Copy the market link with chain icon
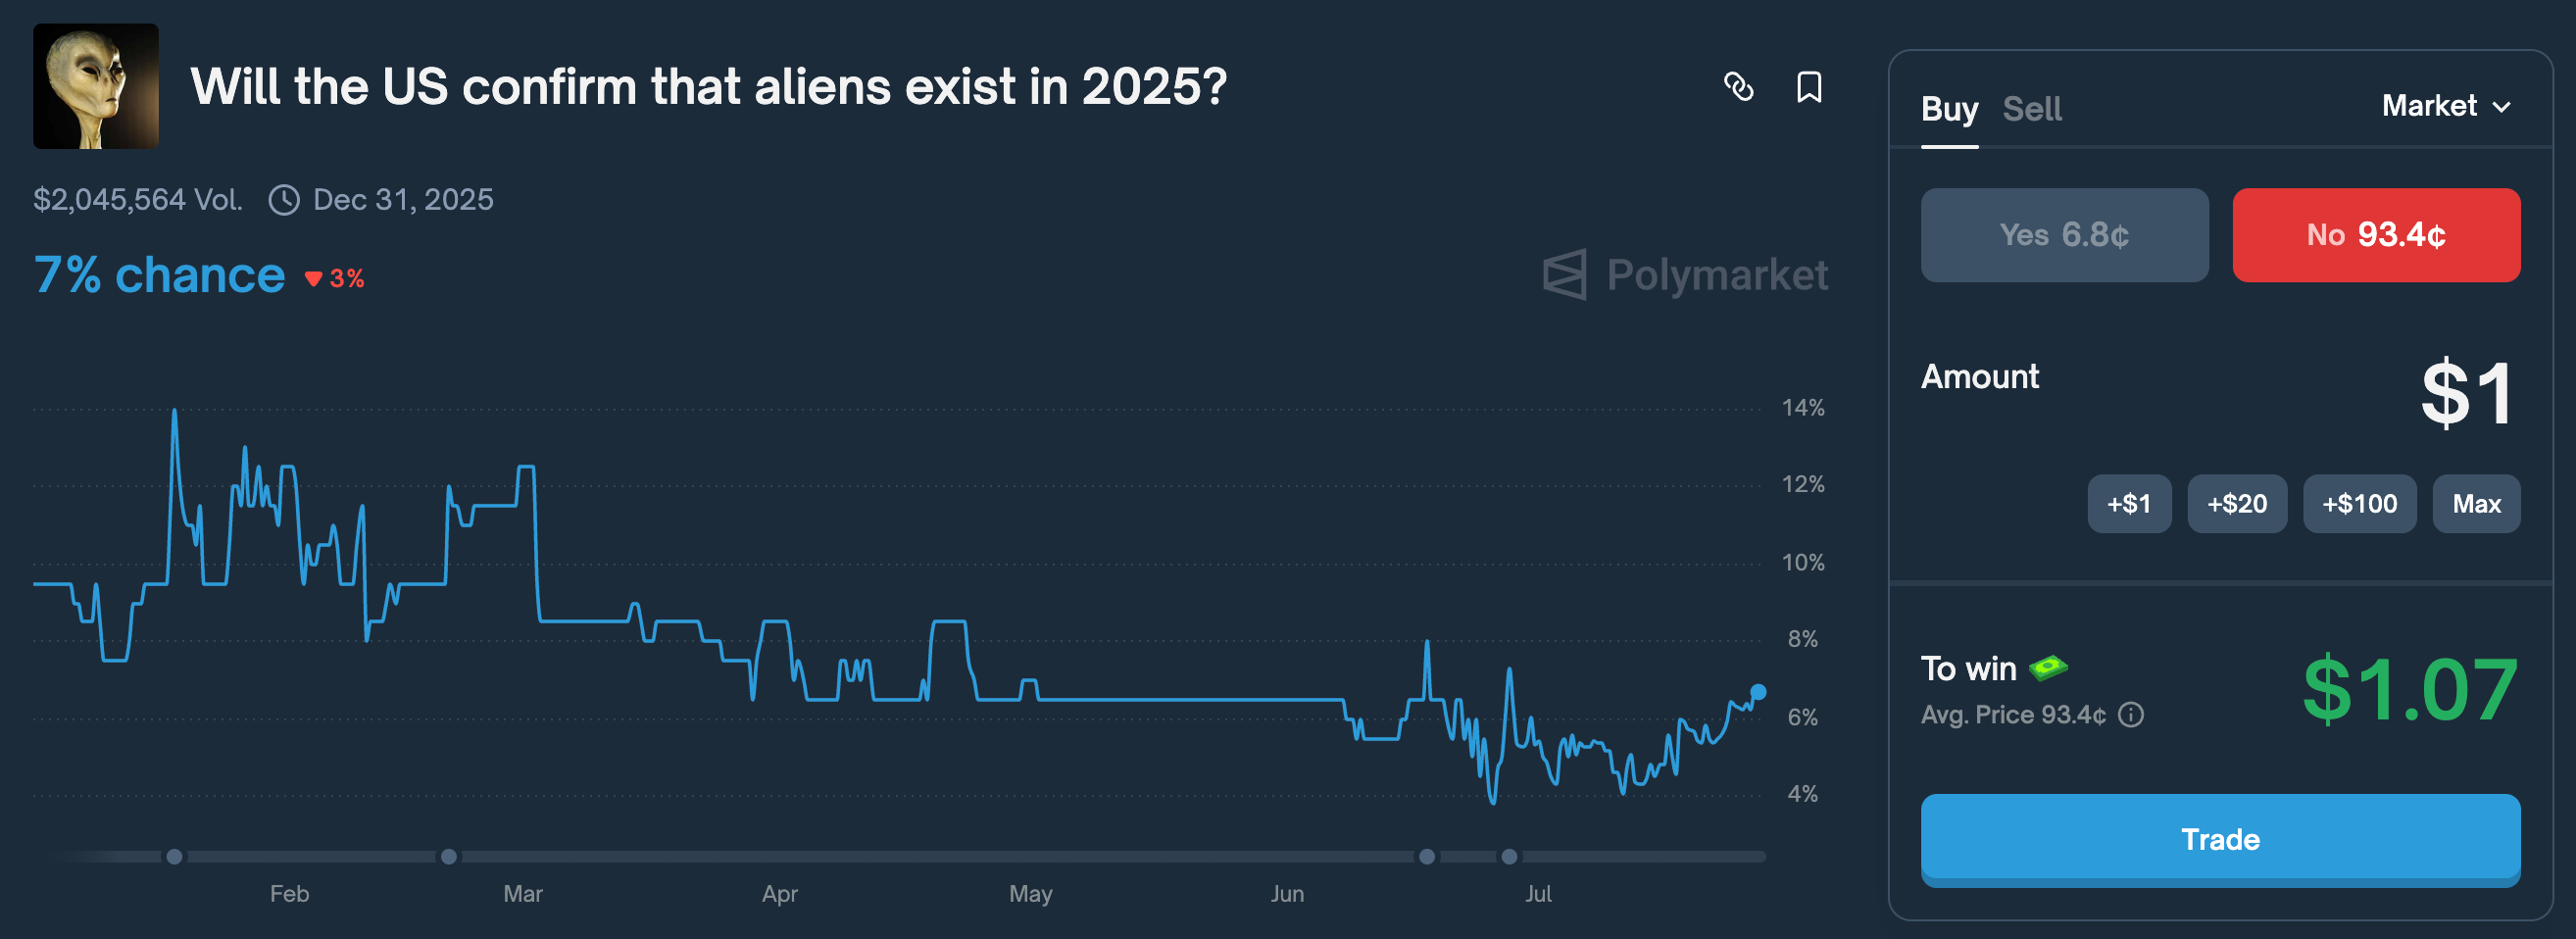The image size is (2576, 939). click(x=1739, y=87)
